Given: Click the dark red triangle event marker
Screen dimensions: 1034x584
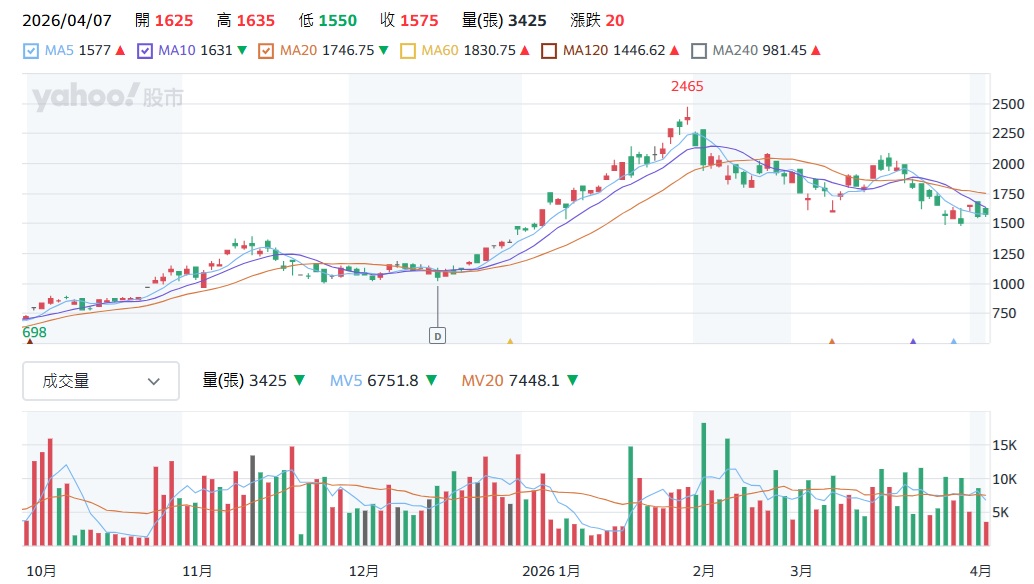Looking at the screenshot, I should [x=29, y=341].
